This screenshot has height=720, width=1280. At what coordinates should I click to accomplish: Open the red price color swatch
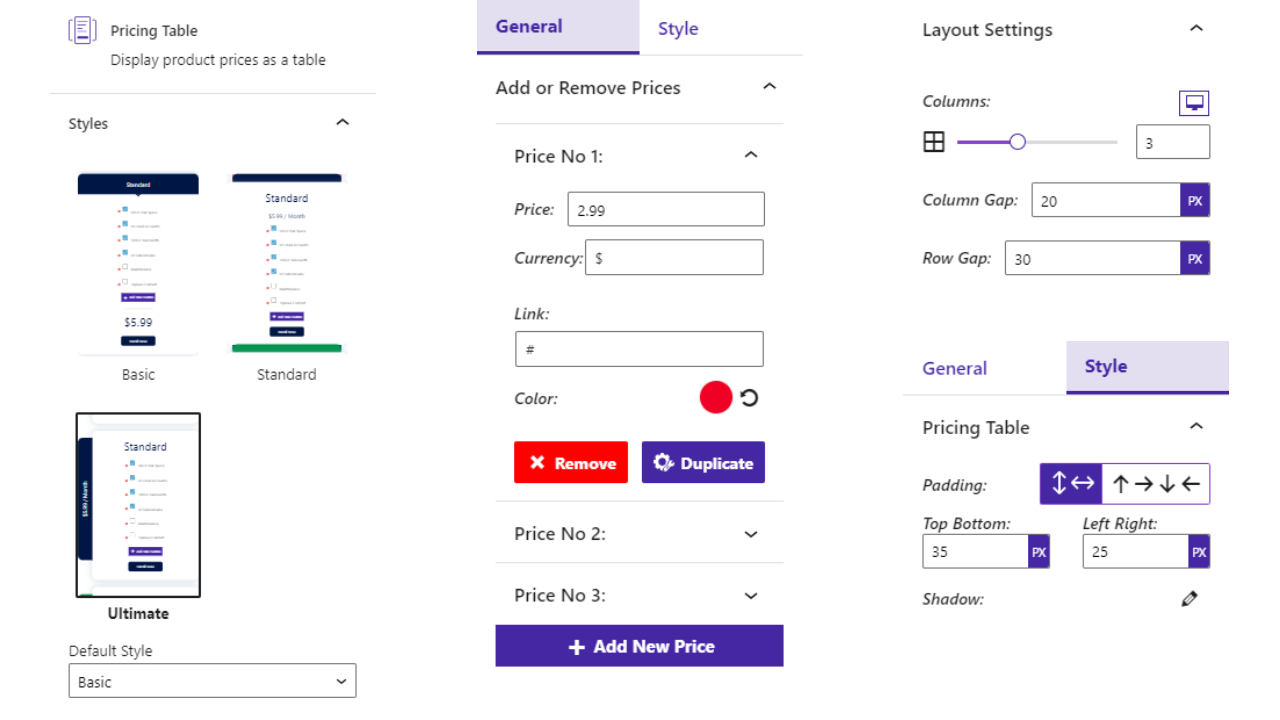point(716,398)
